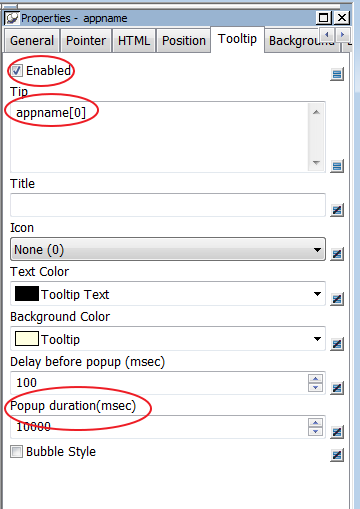
Task: Click link icon next to Icon dropdown
Action: coord(337,254)
